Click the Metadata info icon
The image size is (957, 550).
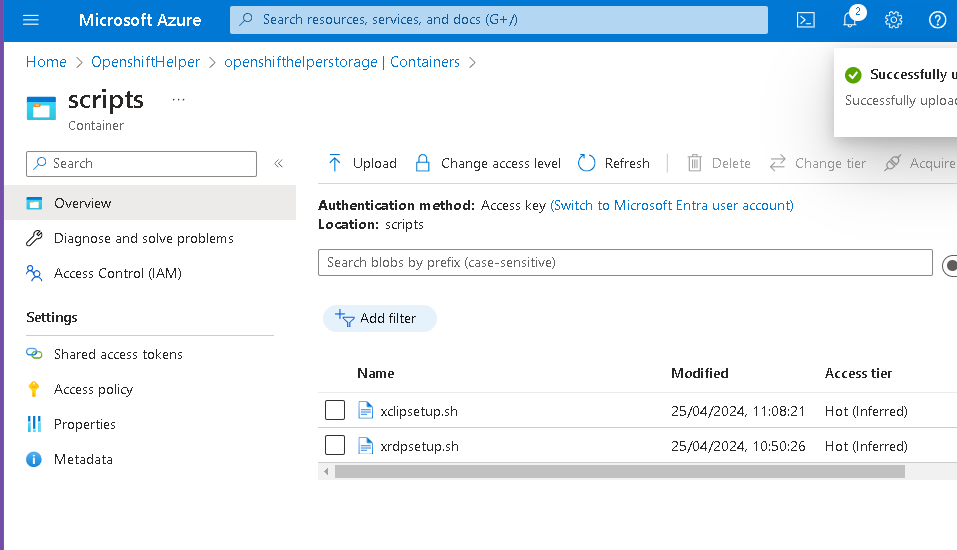(34, 459)
